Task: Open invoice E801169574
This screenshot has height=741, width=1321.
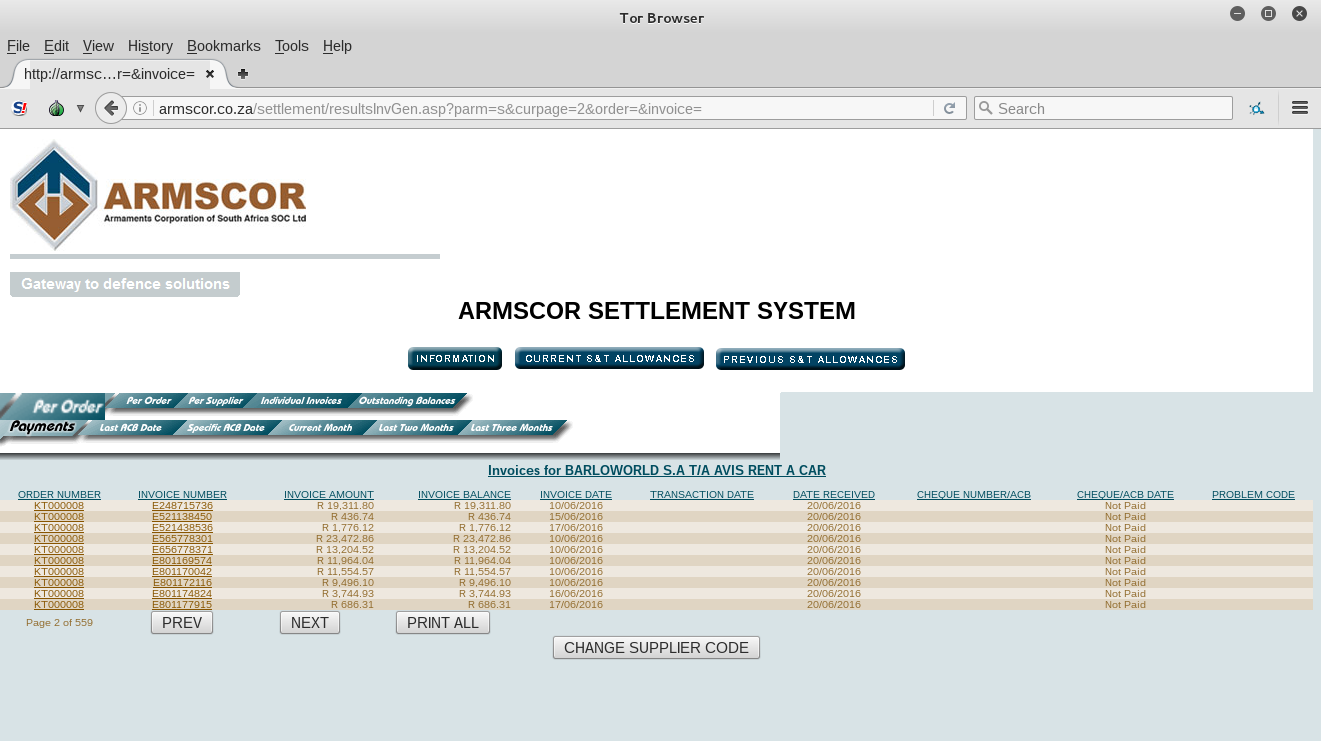Action: click(182, 561)
